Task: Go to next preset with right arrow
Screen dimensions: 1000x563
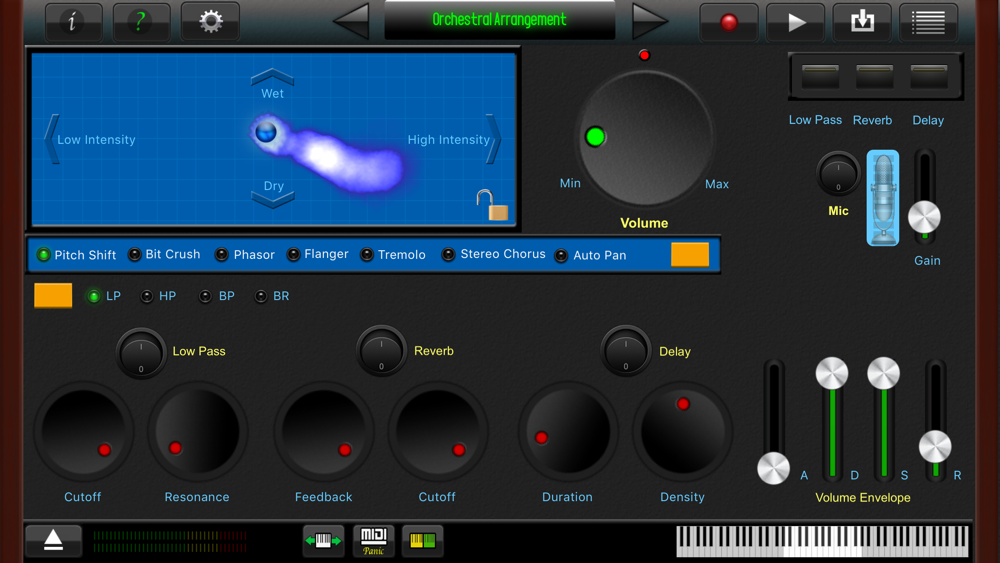Action: pyautogui.click(x=650, y=21)
